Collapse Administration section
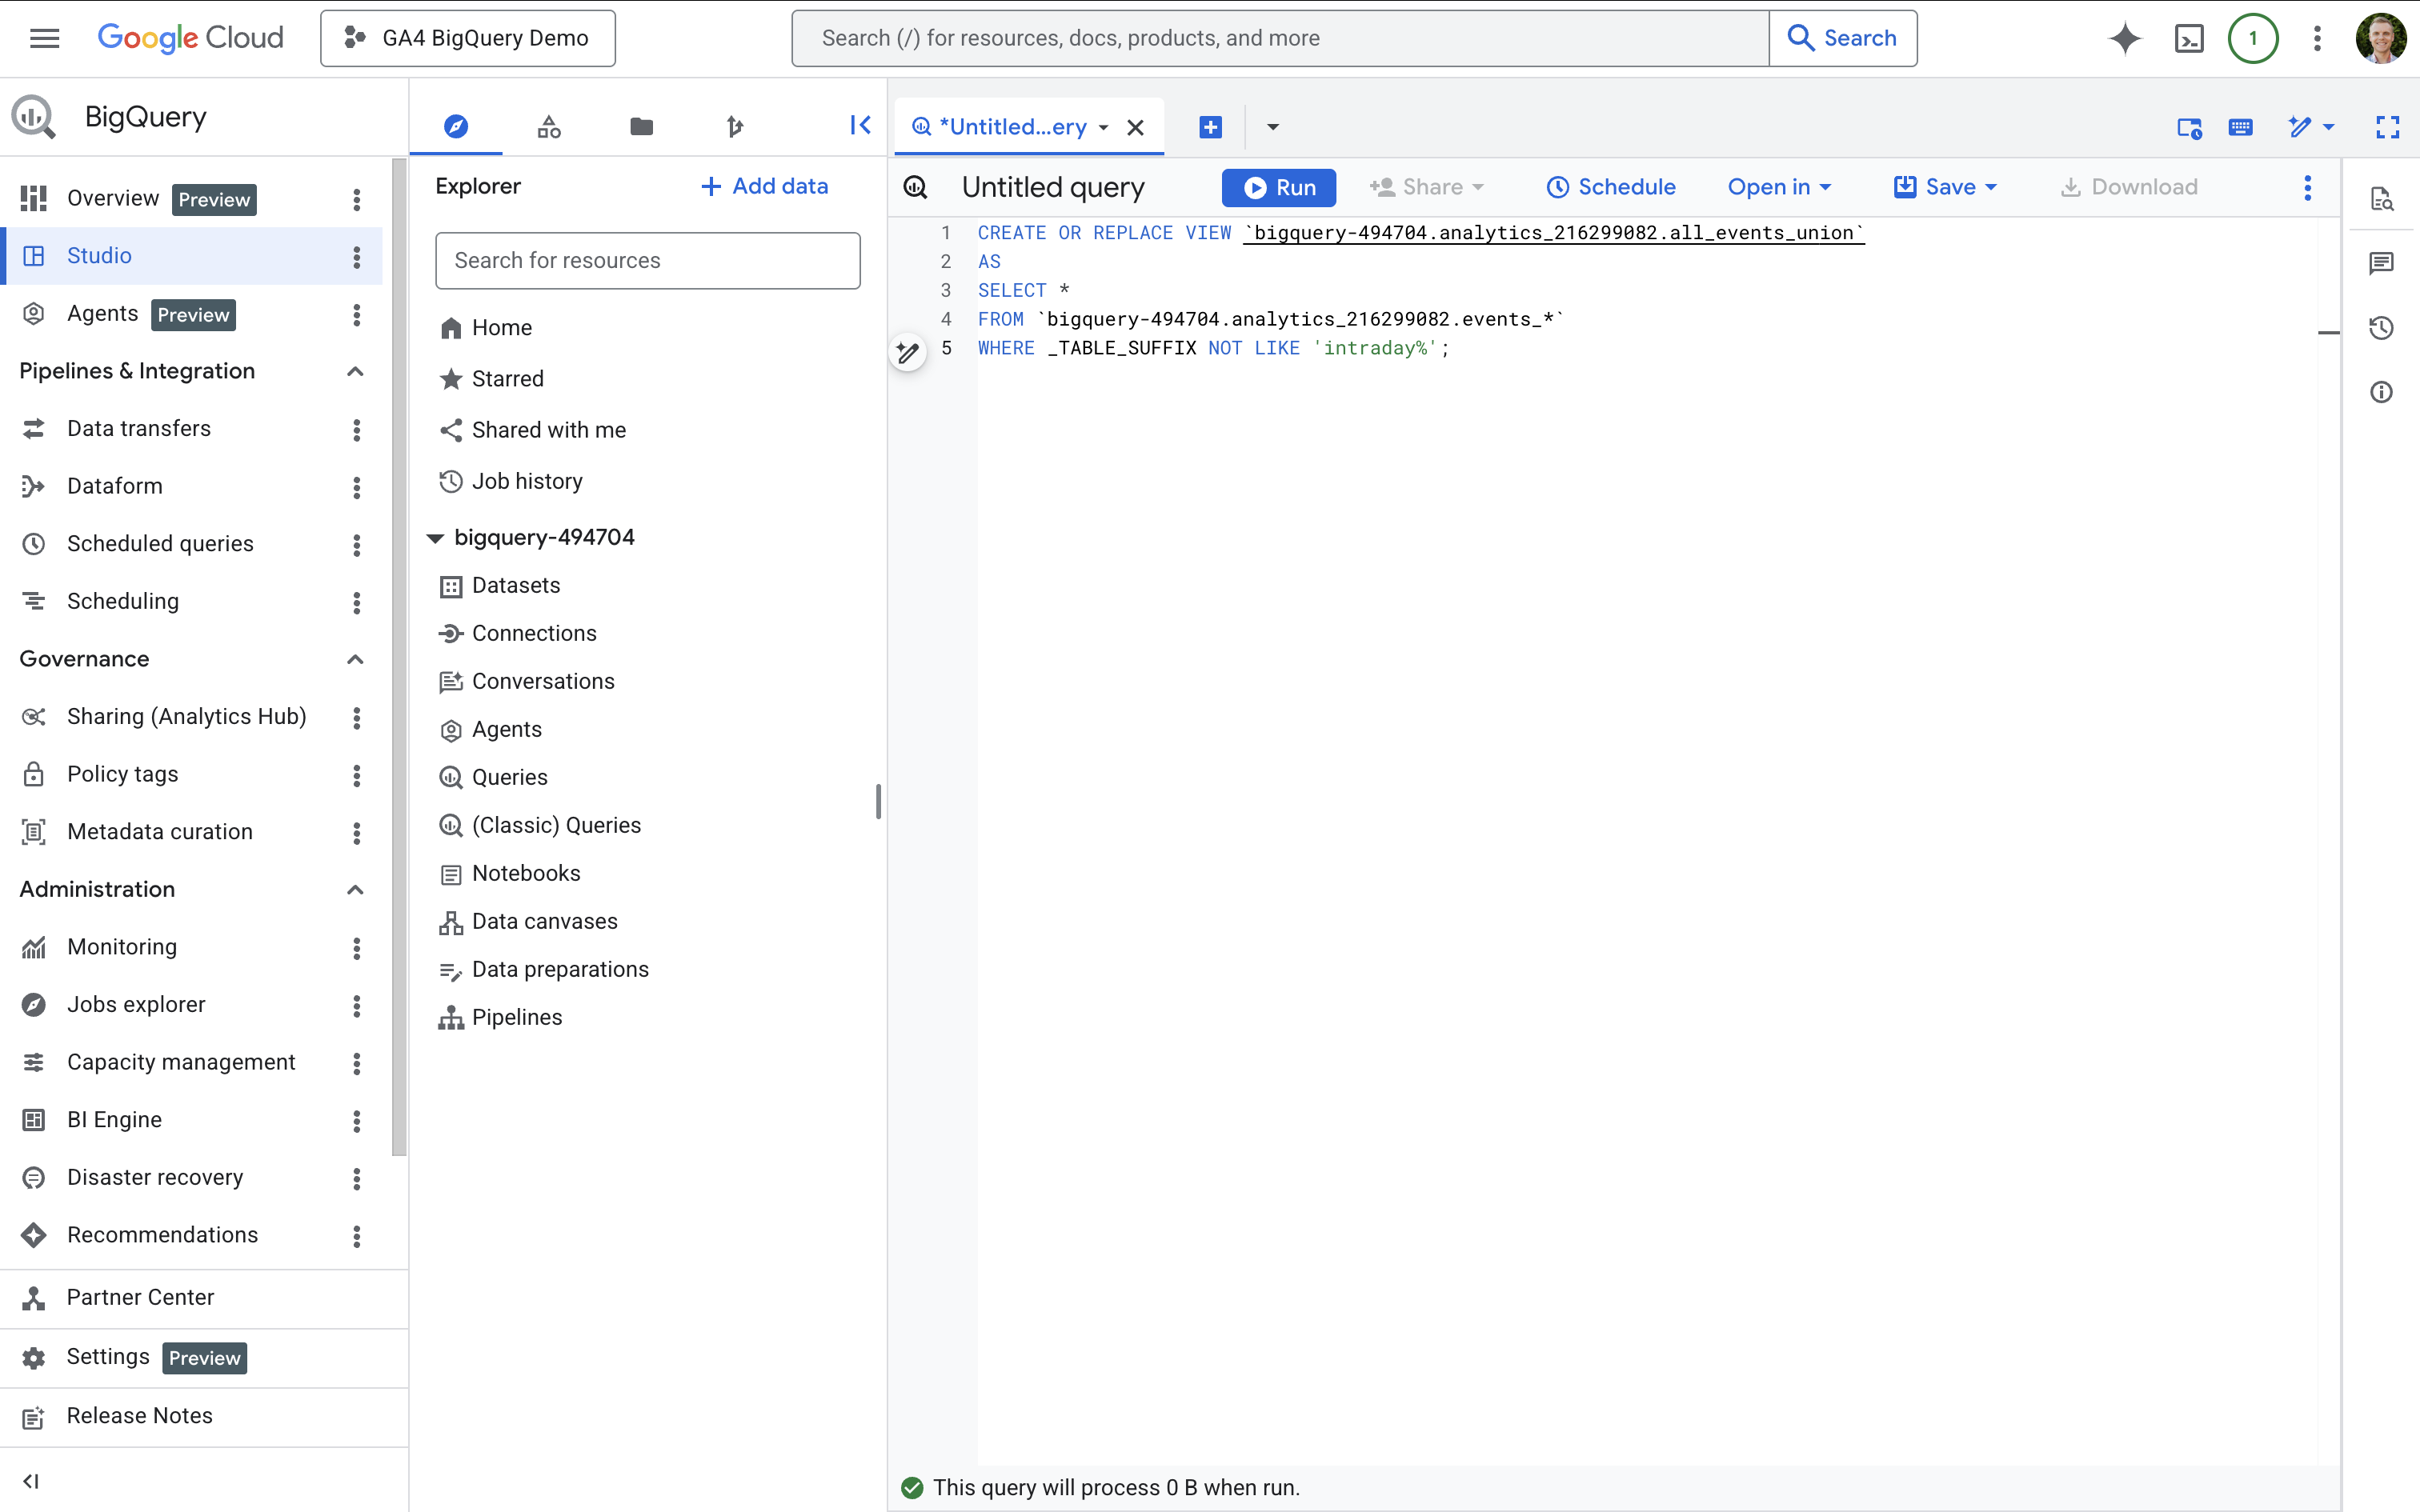 point(354,889)
